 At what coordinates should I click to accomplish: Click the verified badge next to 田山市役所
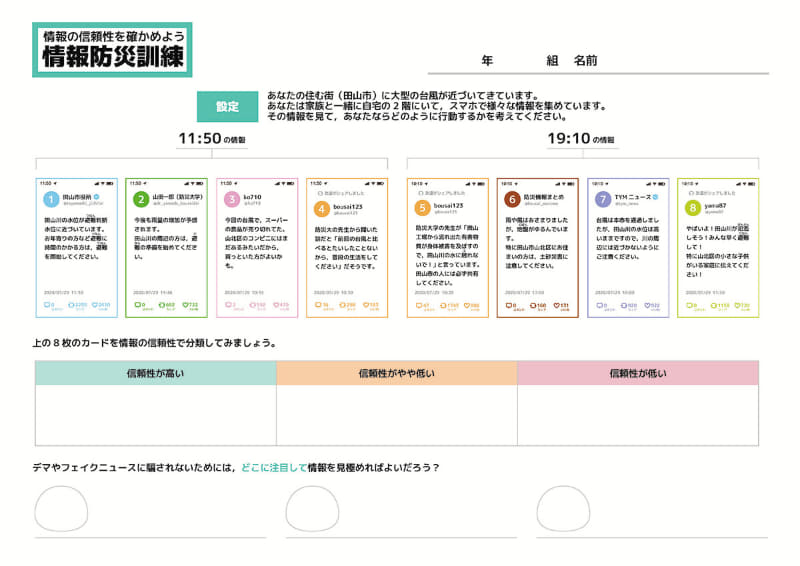pos(97,196)
